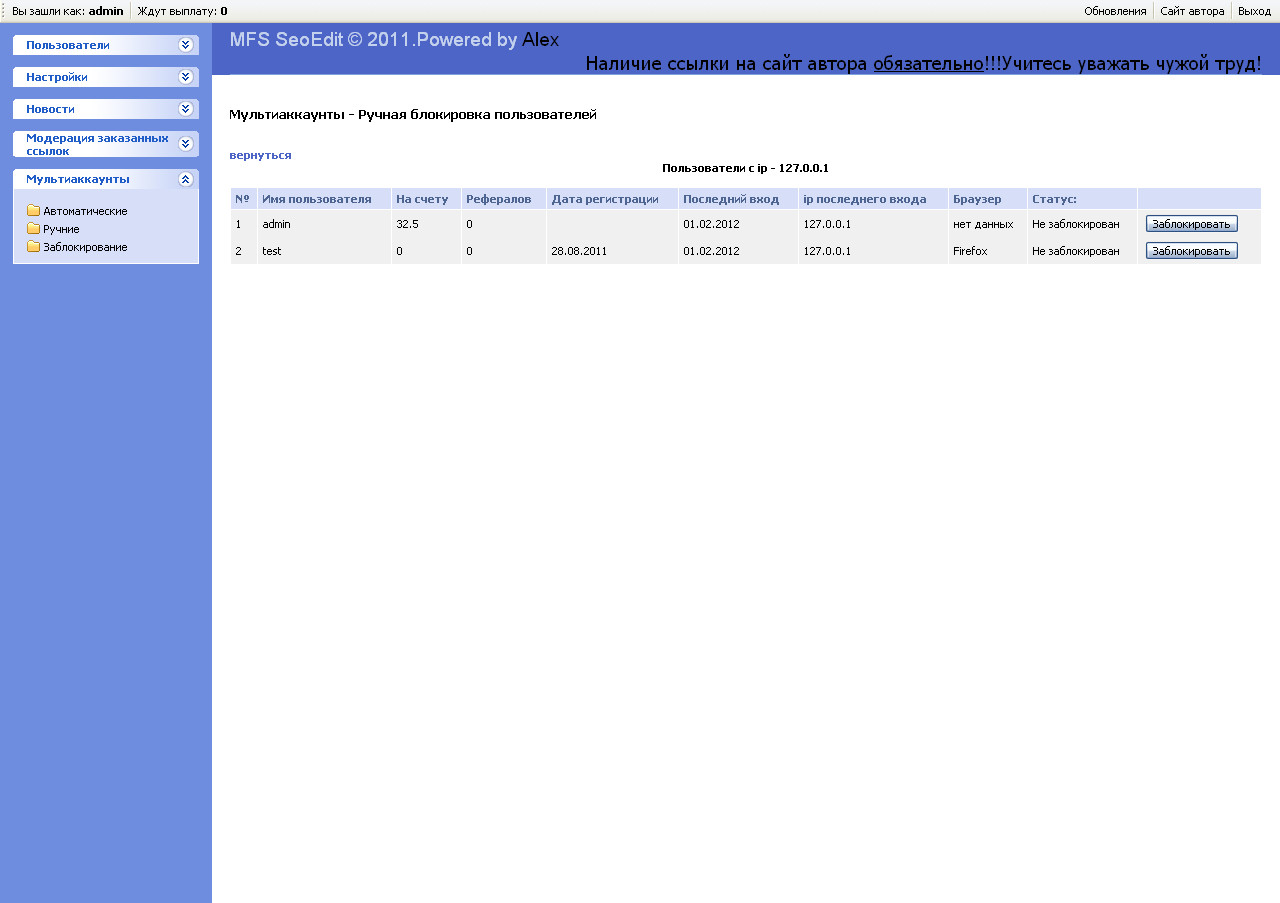The width and height of the screenshot is (1280, 903).
Task: Go back via вернуться link
Action: [260, 155]
